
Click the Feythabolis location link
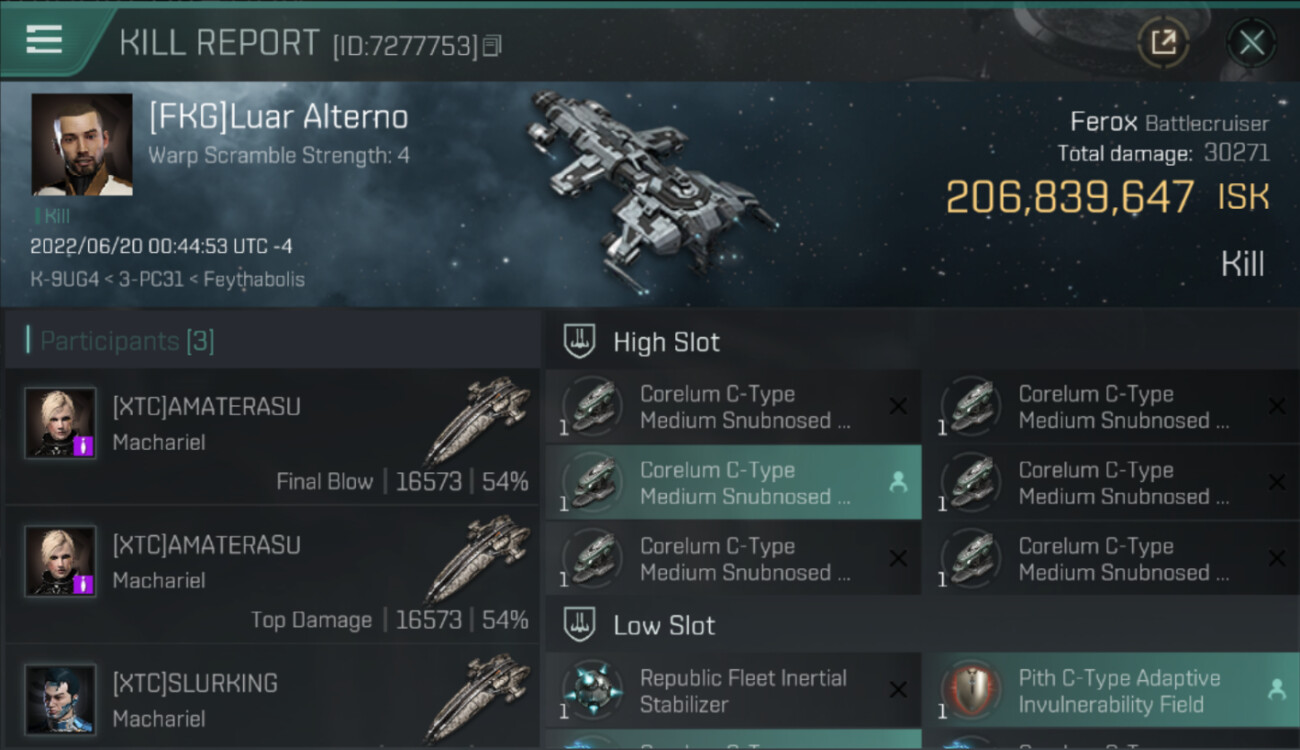(x=254, y=279)
